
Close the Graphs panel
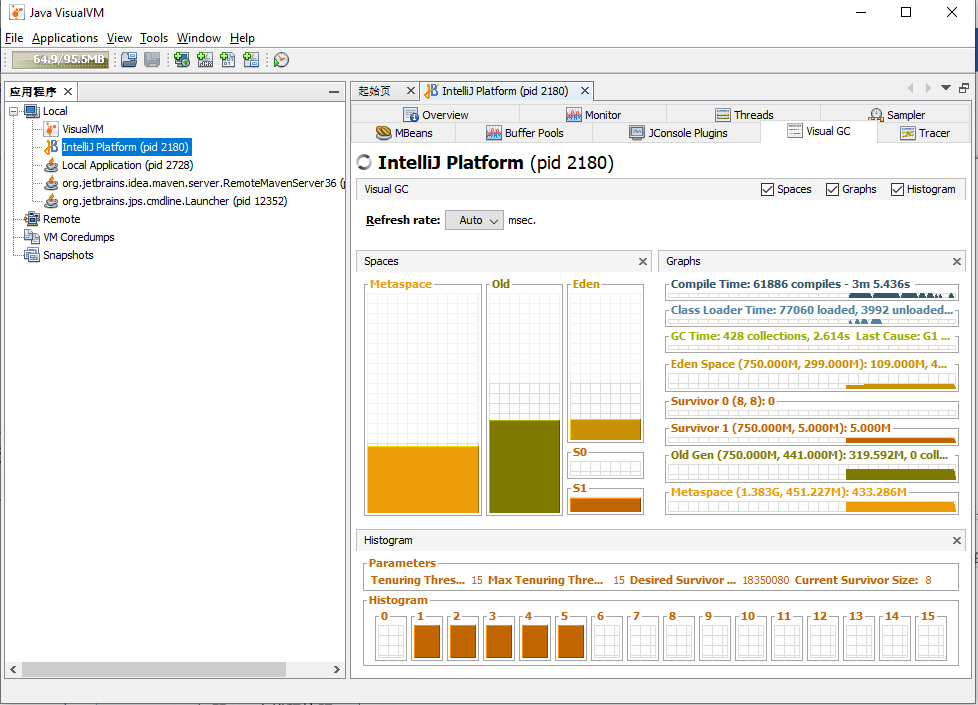(957, 261)
